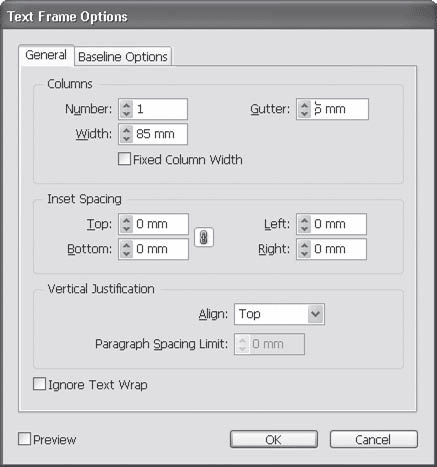Check the Ignore Text Wrap option
Viewport: 437px width, 467px height.
click(39, 384)
